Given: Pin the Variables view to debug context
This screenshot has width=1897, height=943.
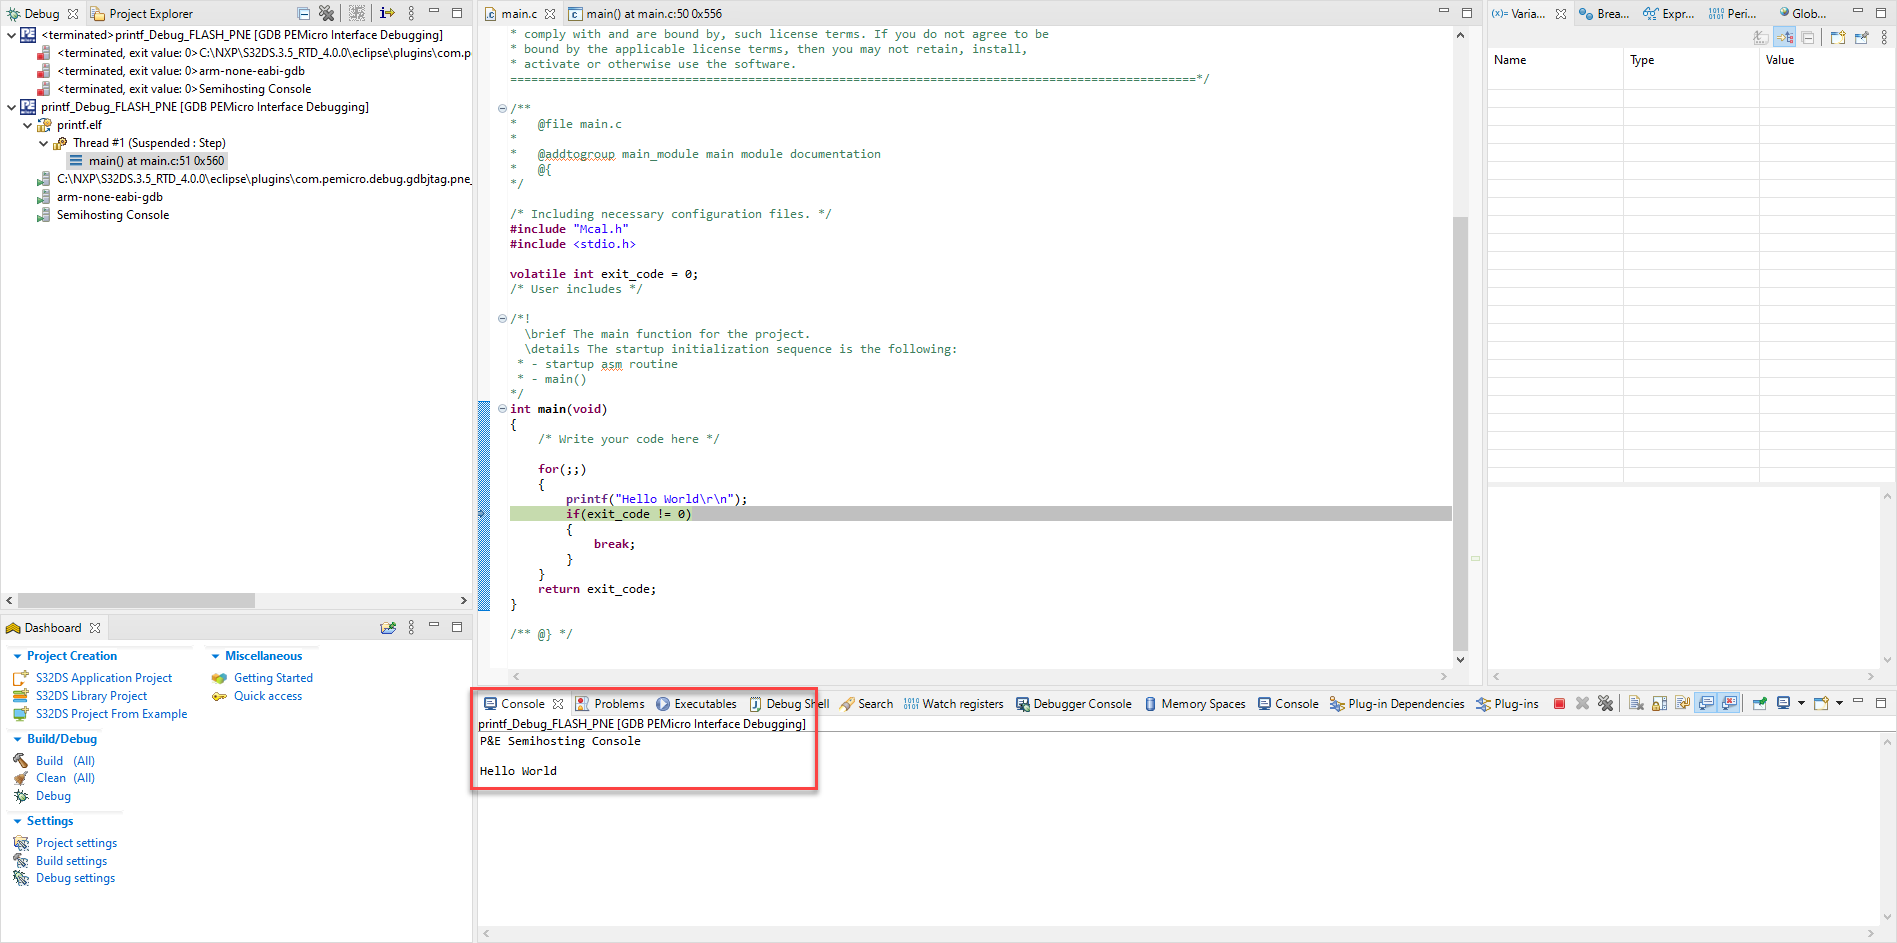Looking at the screenshot, I should pyautogui.click(x=1861, y=37).
